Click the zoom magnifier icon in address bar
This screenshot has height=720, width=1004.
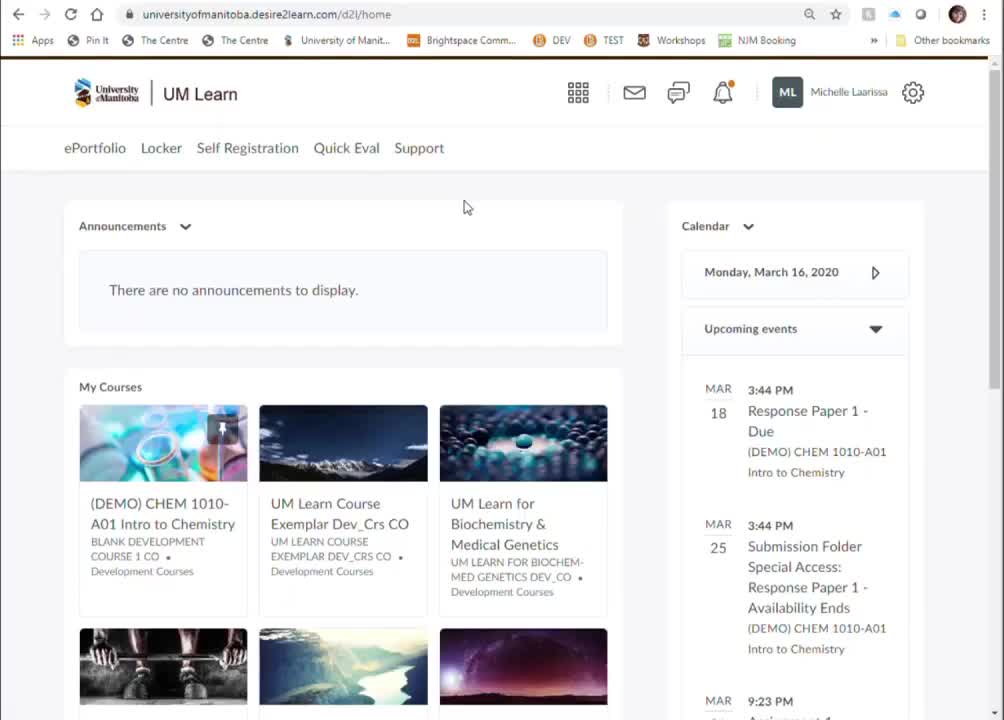tap(809, 14)
